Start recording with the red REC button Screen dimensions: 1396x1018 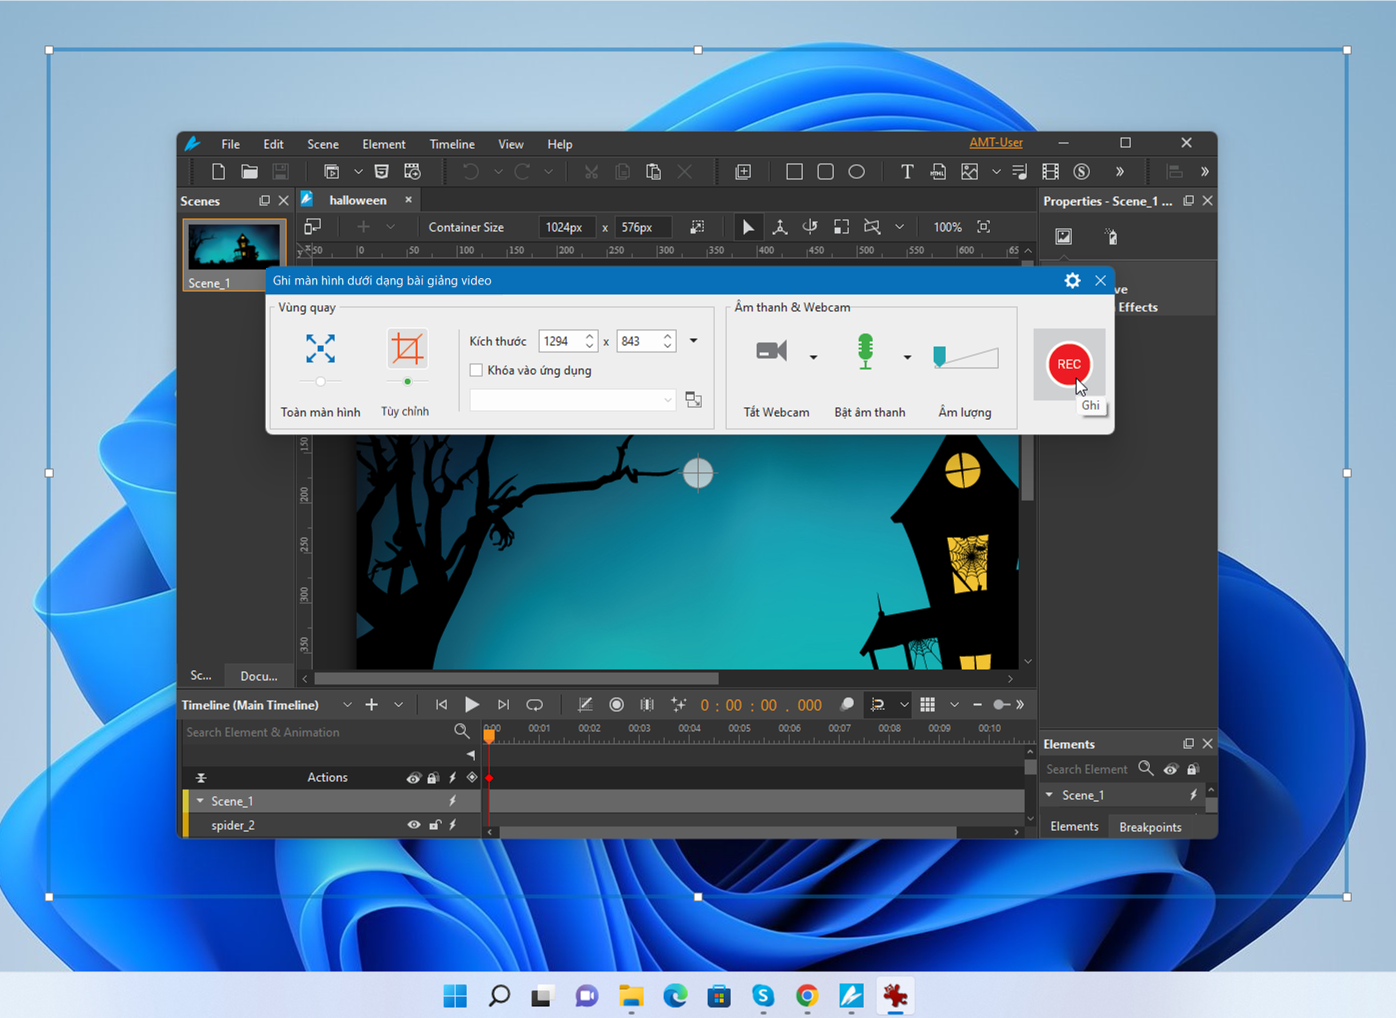pyautogui.click(x=1068, y=364)
